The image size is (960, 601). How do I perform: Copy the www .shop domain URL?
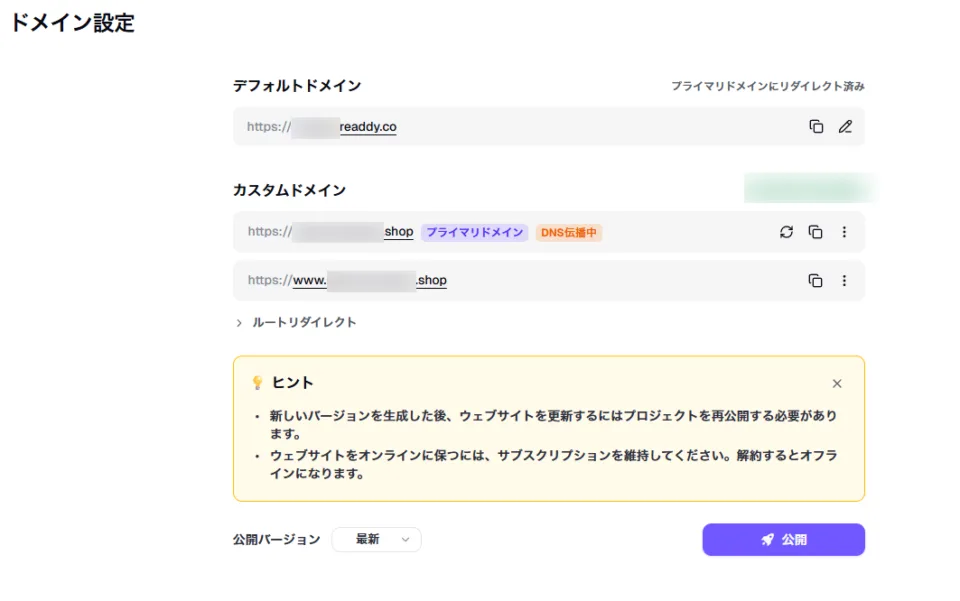816,280
